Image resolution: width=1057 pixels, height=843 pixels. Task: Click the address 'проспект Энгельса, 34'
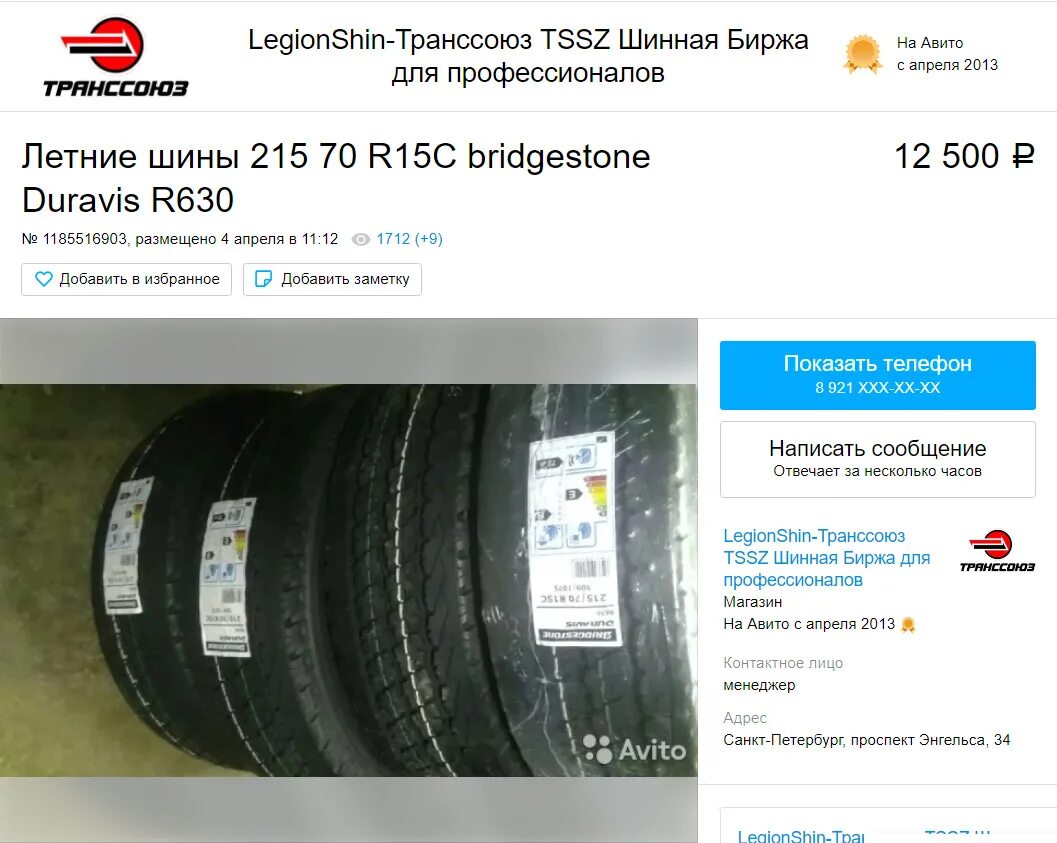(x=930, y=740)
